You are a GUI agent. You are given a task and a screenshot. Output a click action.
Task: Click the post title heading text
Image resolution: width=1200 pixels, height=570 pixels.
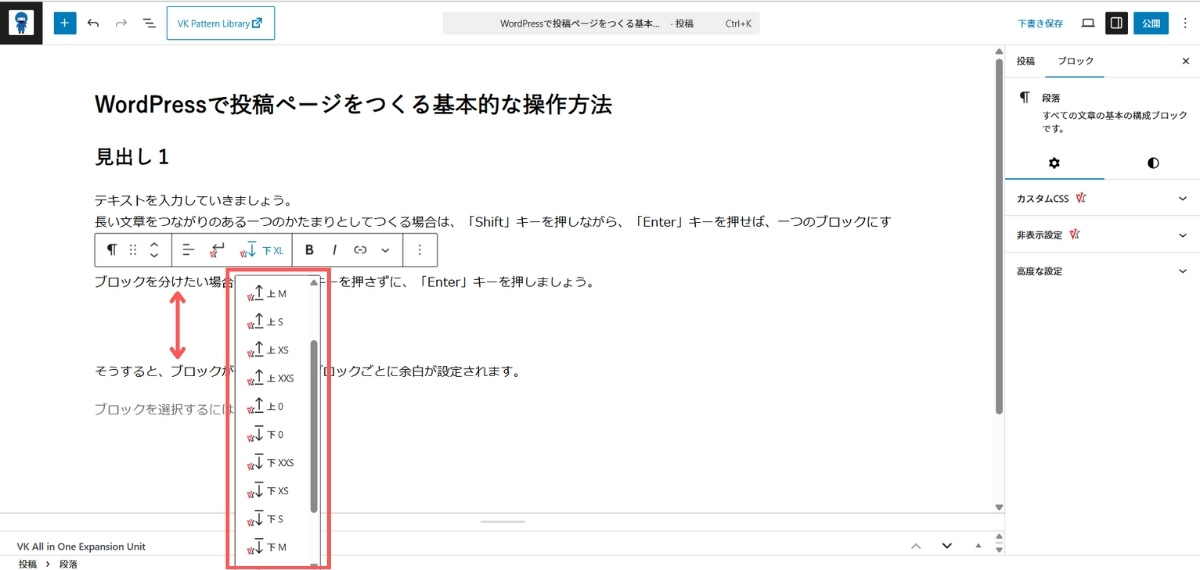coord(353,104)
